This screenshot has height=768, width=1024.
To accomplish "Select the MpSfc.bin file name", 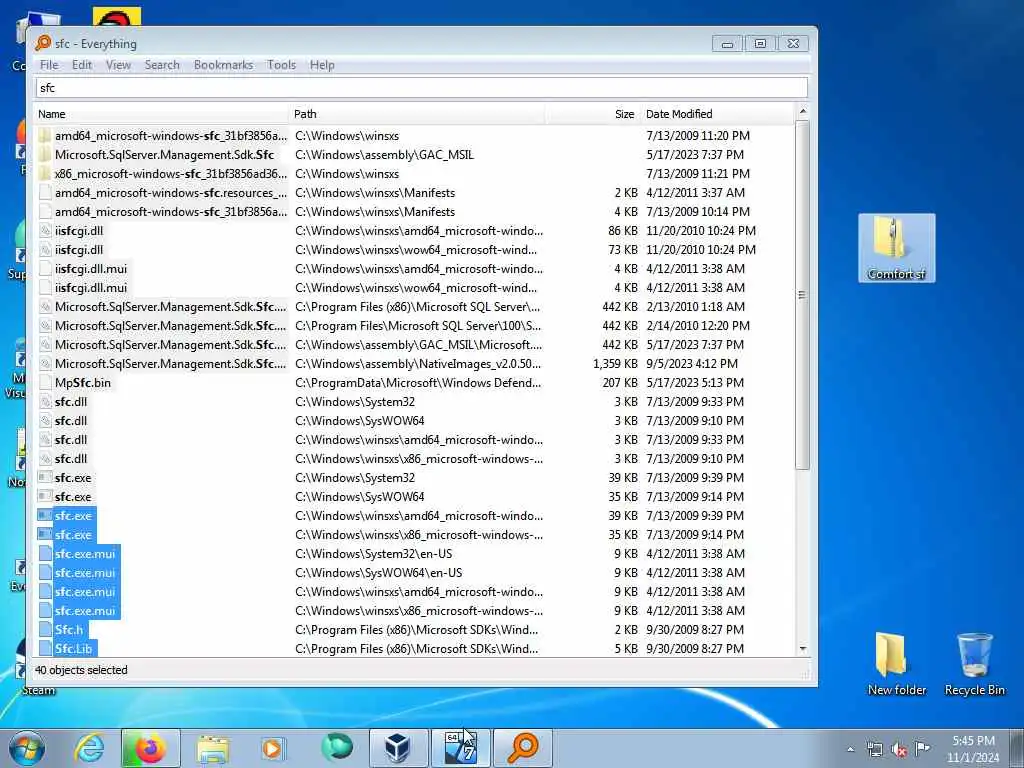I will (82, 383).
